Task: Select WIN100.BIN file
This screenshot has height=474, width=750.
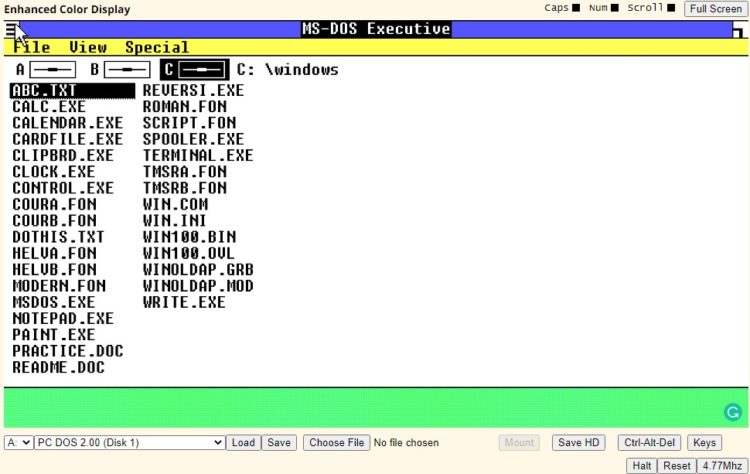Action: 189,237
